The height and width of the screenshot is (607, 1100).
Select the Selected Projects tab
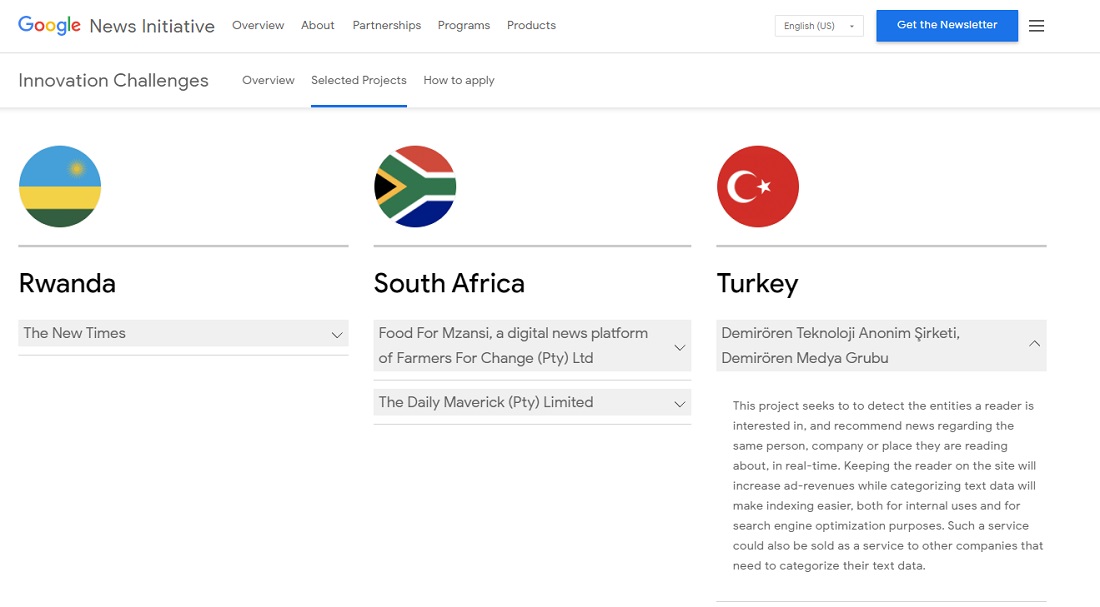coord(358,80)
